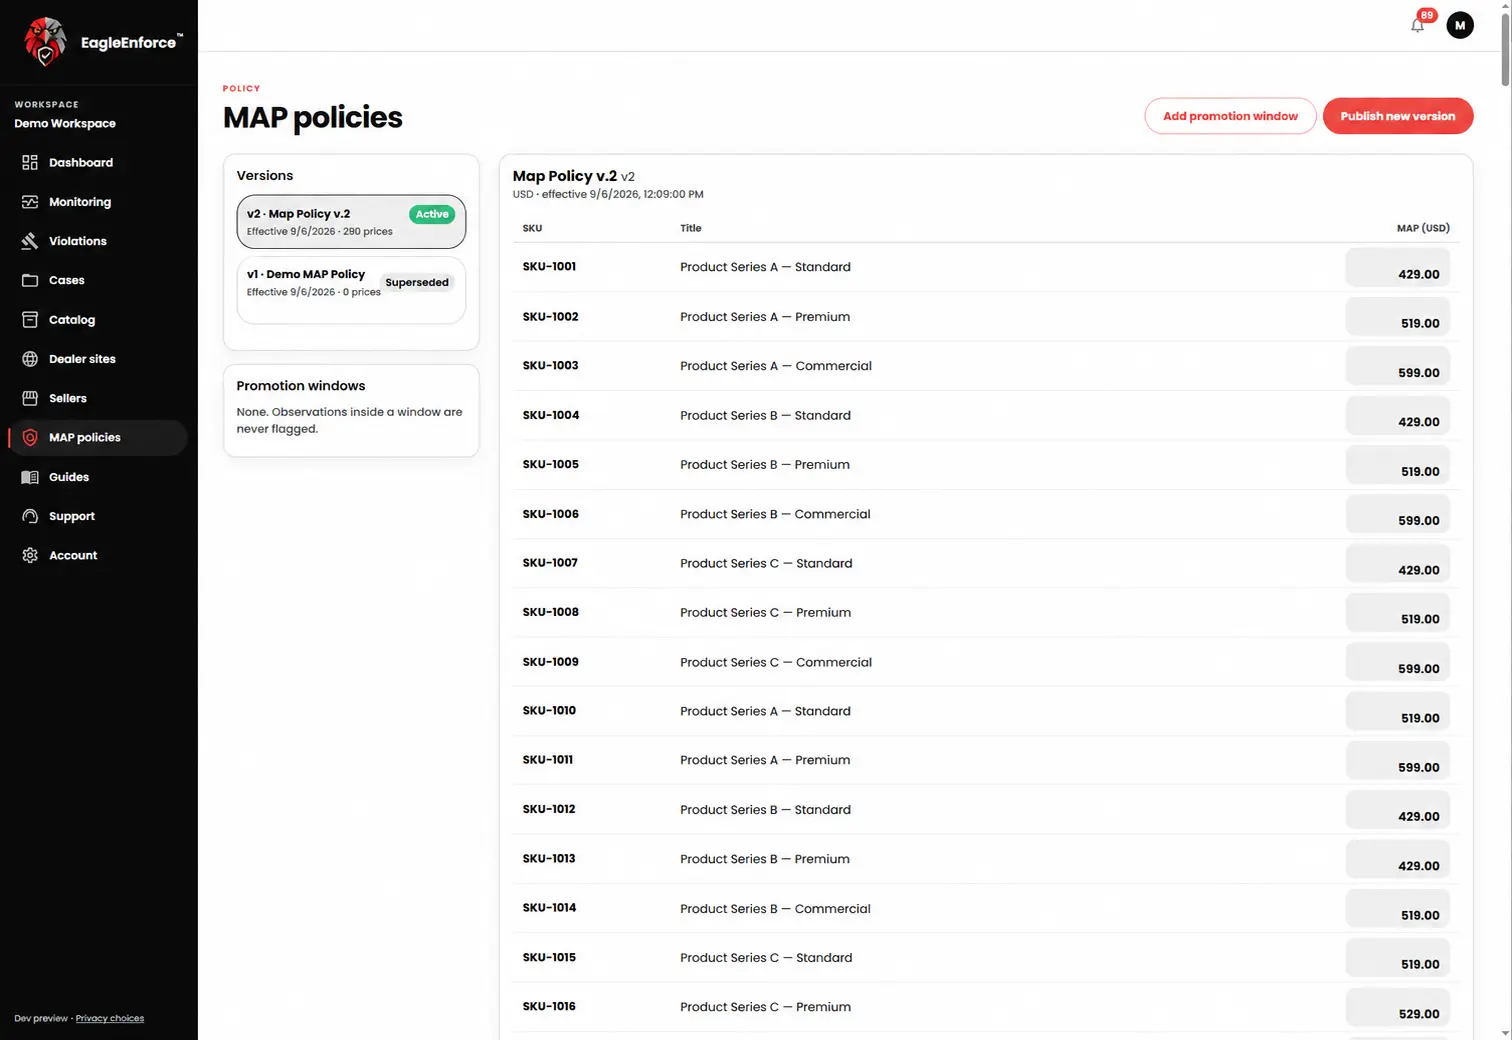Edit MAP price for SKU-1001
This screenshot has height=1040, width=1512.
tap(1397, 268)
